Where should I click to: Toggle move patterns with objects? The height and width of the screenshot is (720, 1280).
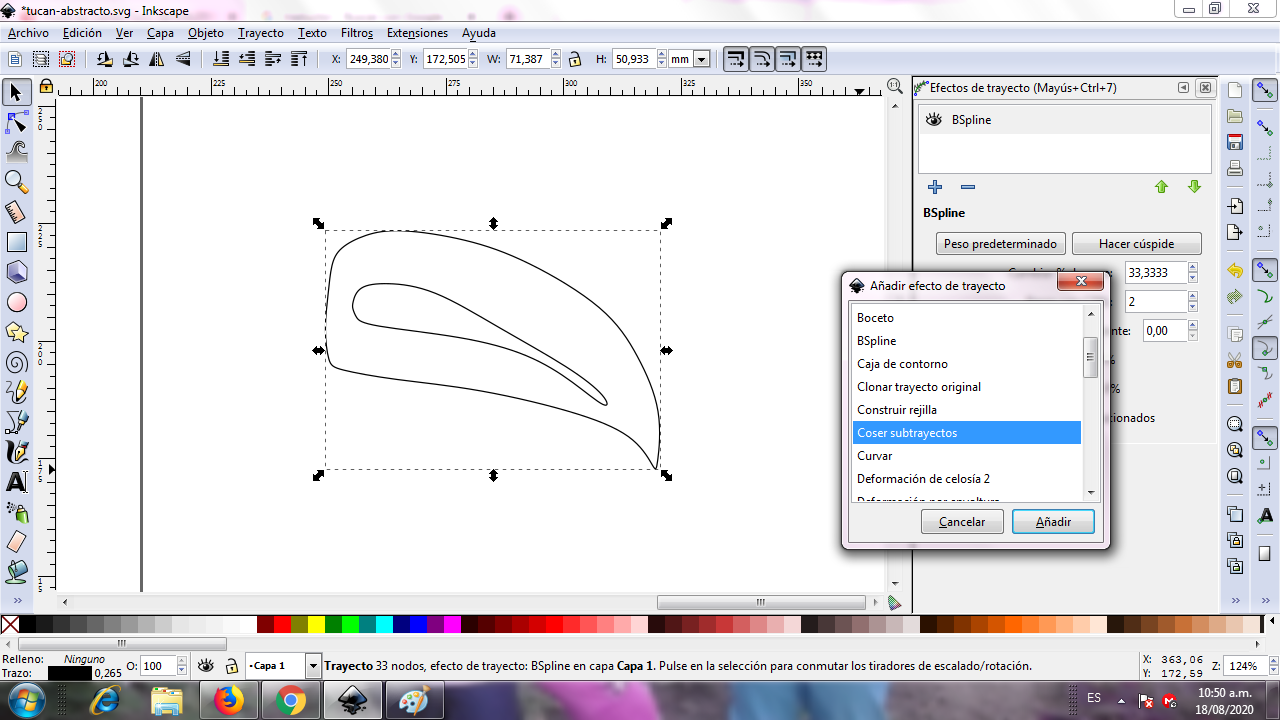(813, 59)
